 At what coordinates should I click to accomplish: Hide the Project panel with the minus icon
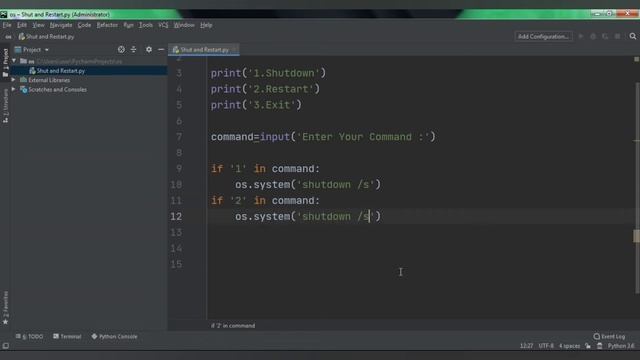[x=161, y=49]
